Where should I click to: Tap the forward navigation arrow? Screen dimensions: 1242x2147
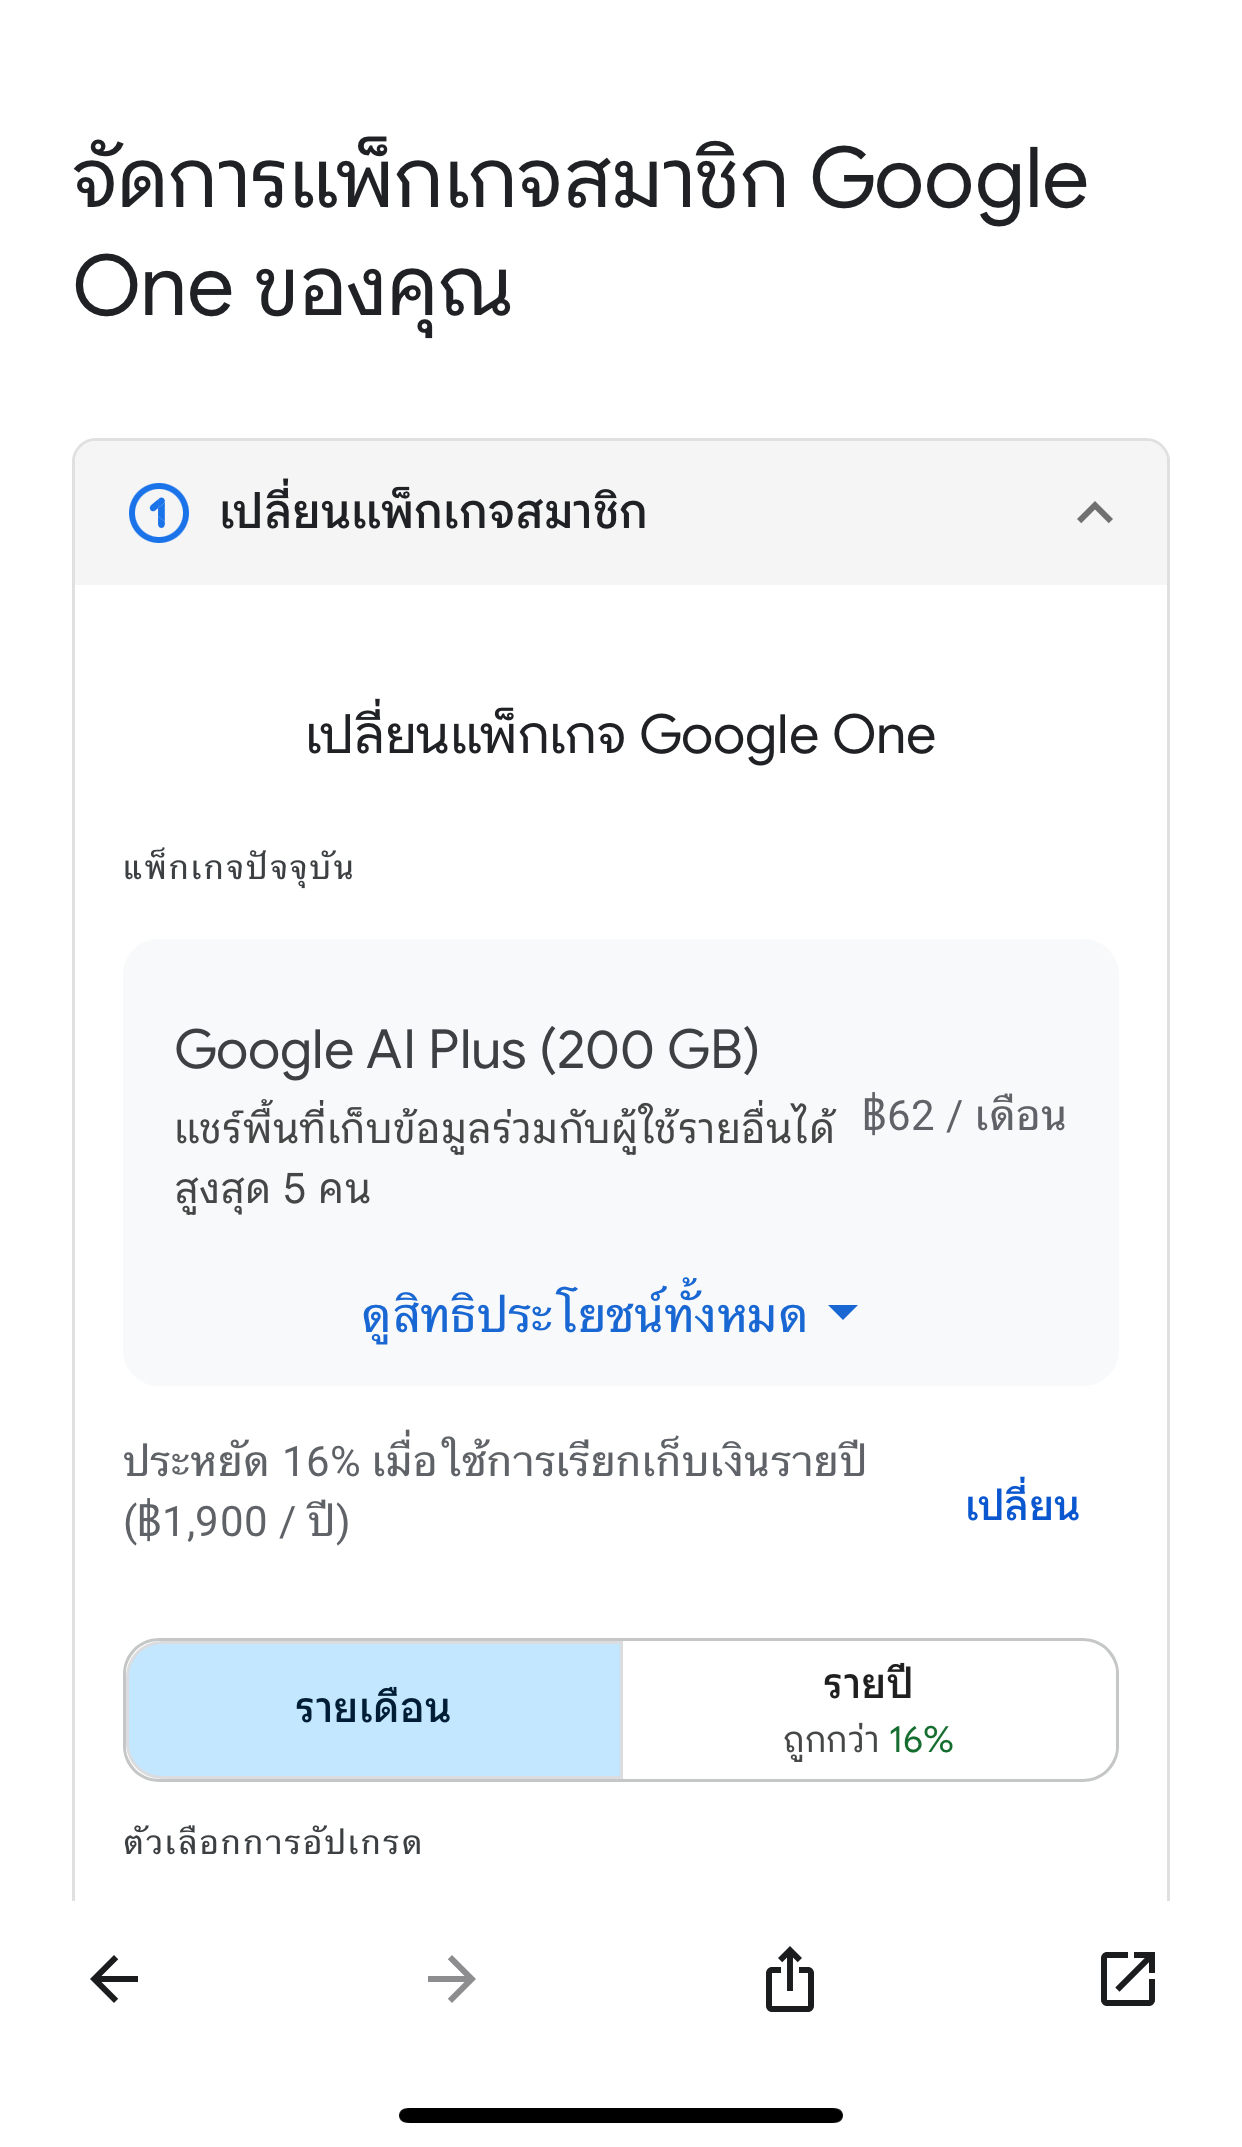pyautogui.click(x=451, y=1979)
